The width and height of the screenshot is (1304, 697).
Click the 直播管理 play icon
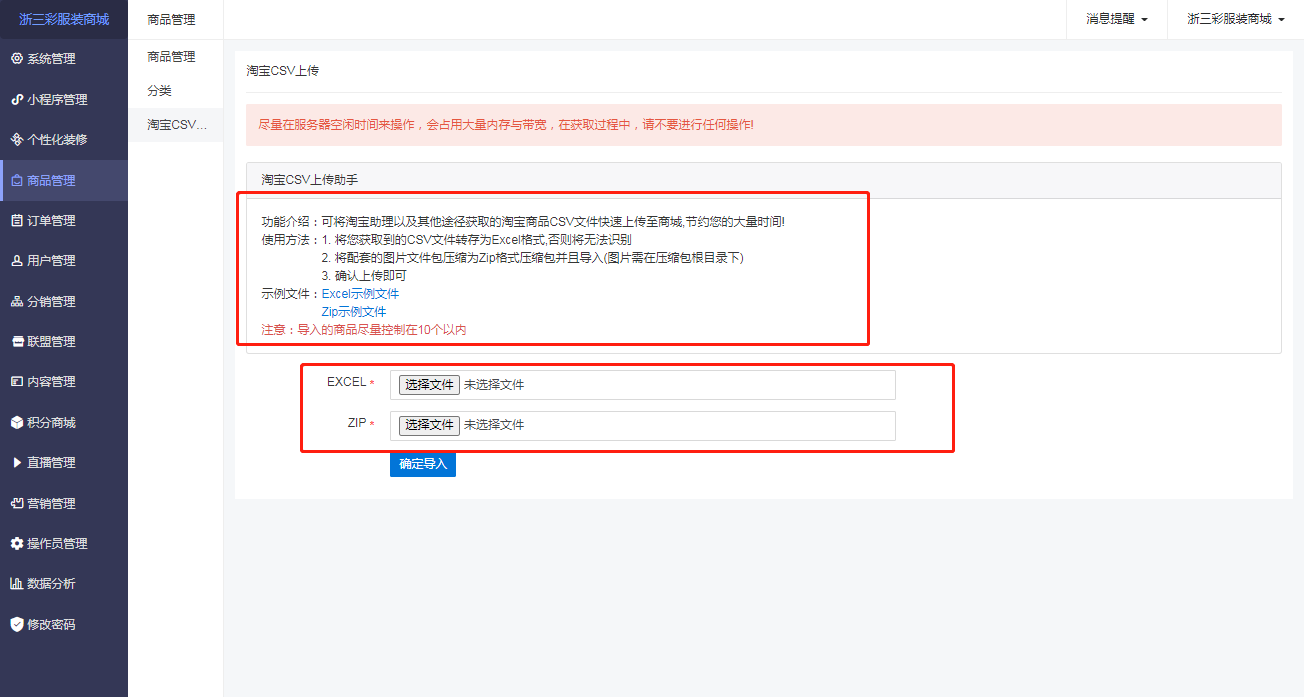pos(16,462)
